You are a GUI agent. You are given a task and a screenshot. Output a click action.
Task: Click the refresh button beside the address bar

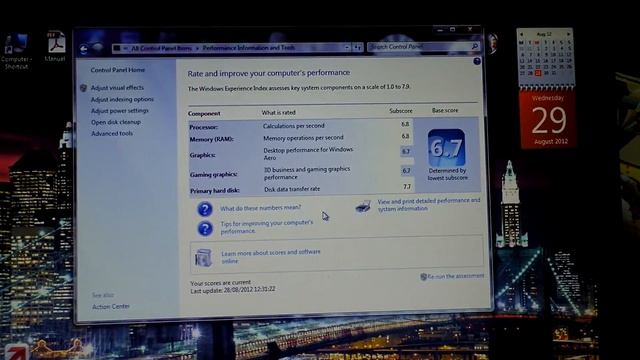point(358,48)
